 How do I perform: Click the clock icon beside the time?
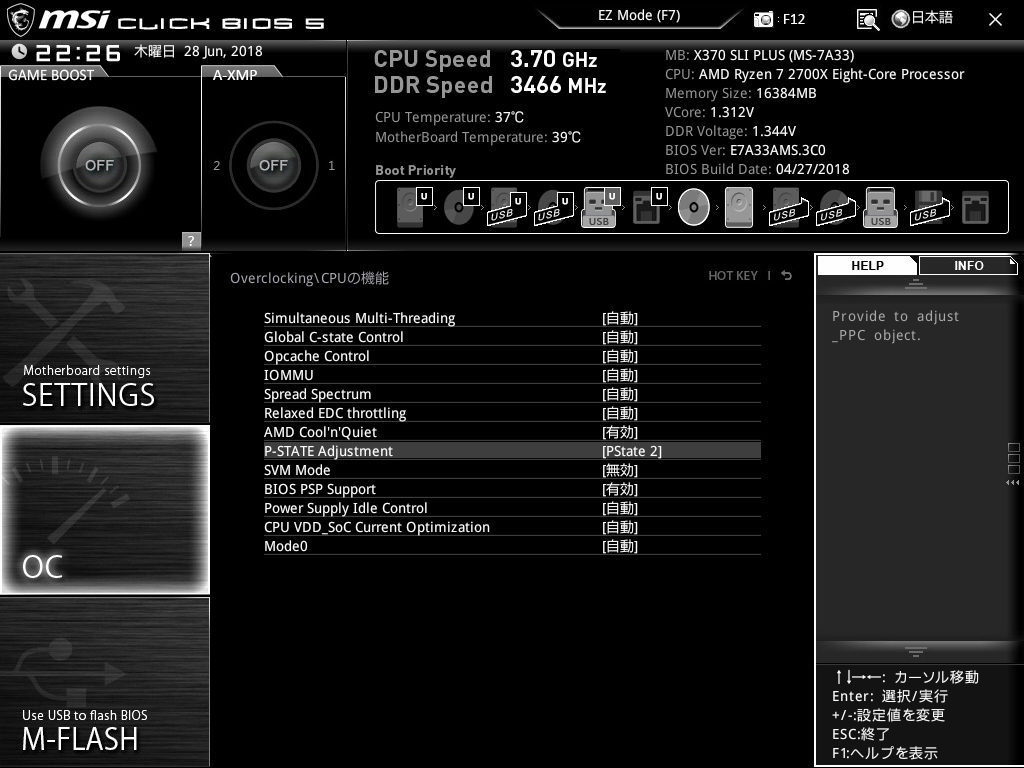tap(20, 51)
